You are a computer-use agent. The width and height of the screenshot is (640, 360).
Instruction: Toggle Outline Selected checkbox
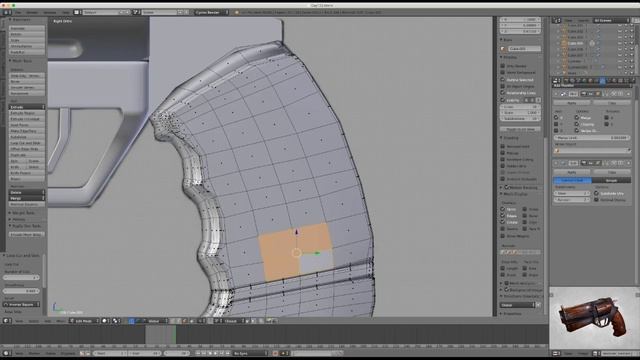pos(502,80)
